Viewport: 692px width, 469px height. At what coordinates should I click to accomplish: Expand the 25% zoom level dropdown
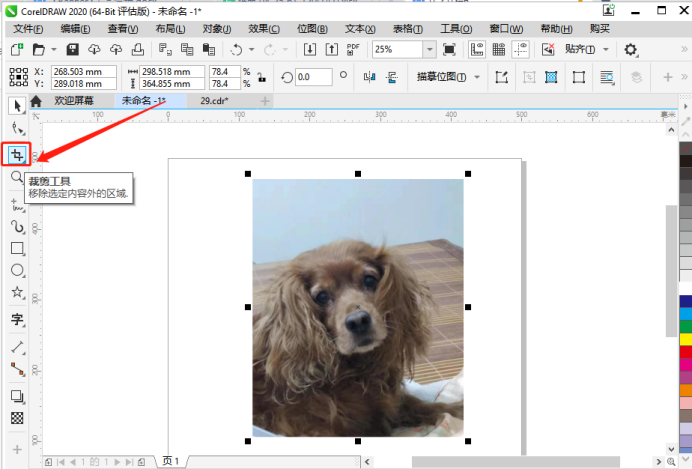tap(429, 49)
